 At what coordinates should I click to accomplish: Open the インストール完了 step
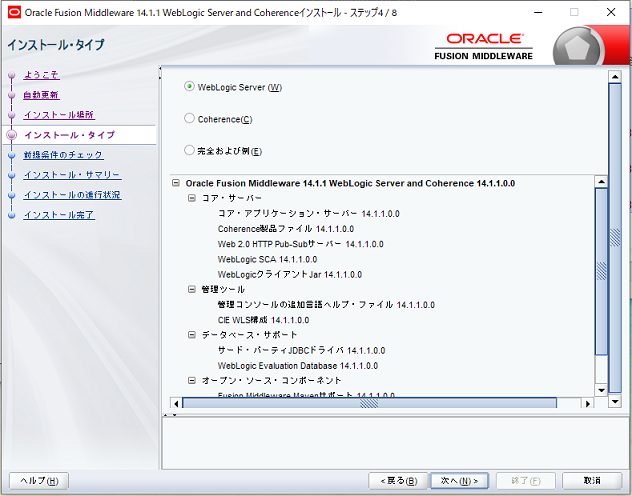coord(59,215)
